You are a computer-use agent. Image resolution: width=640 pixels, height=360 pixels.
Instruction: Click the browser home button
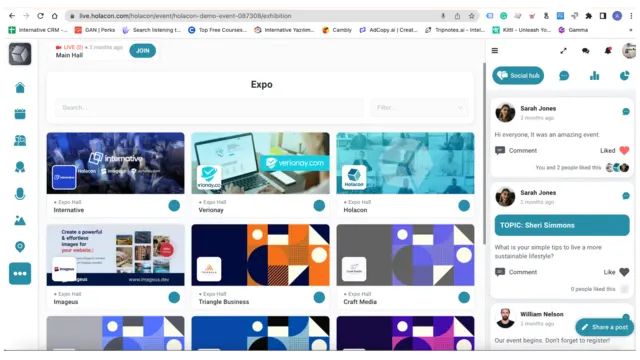point(54,16)
